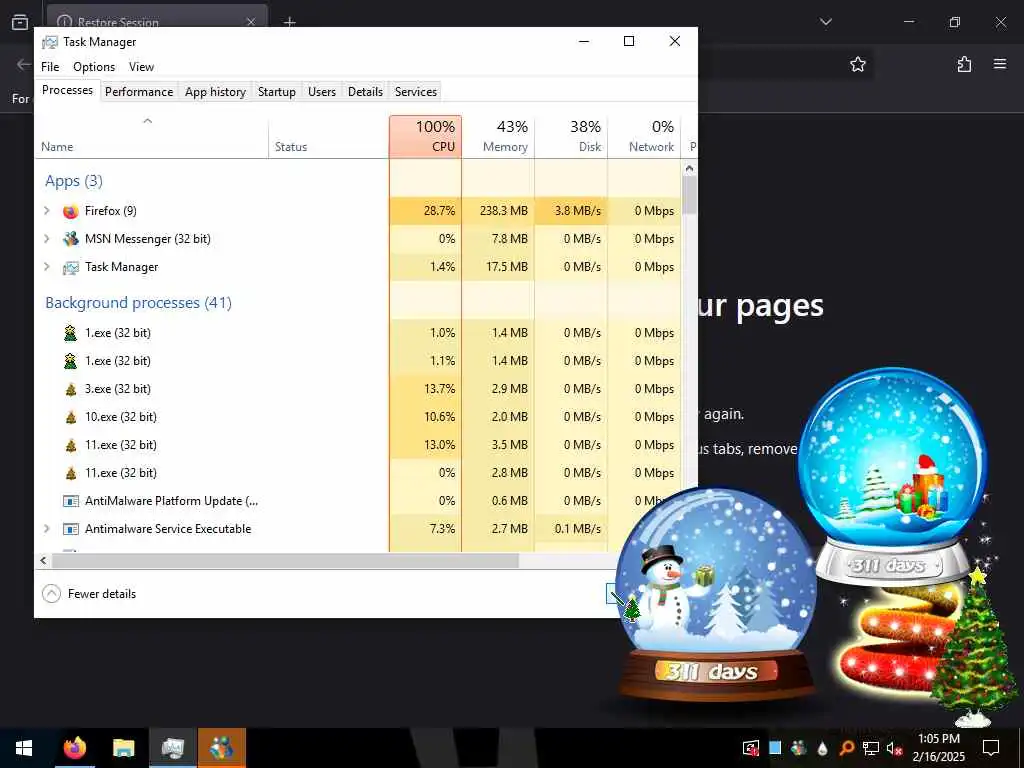1024x768 pixels.
Task: Click the Background processes (41) heading
Action: [x=138, y=303]
